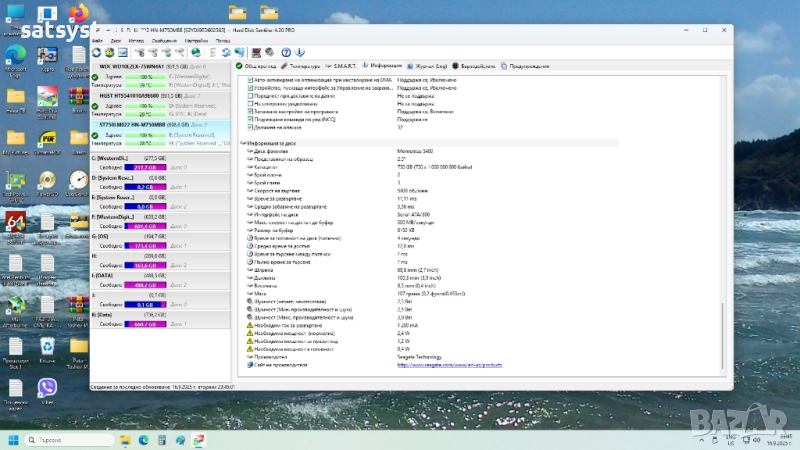Viewport: 800px width, 450px height.
Task: Toggle the auto-activation on DMA checkbox
Action: tap(251, 79)
